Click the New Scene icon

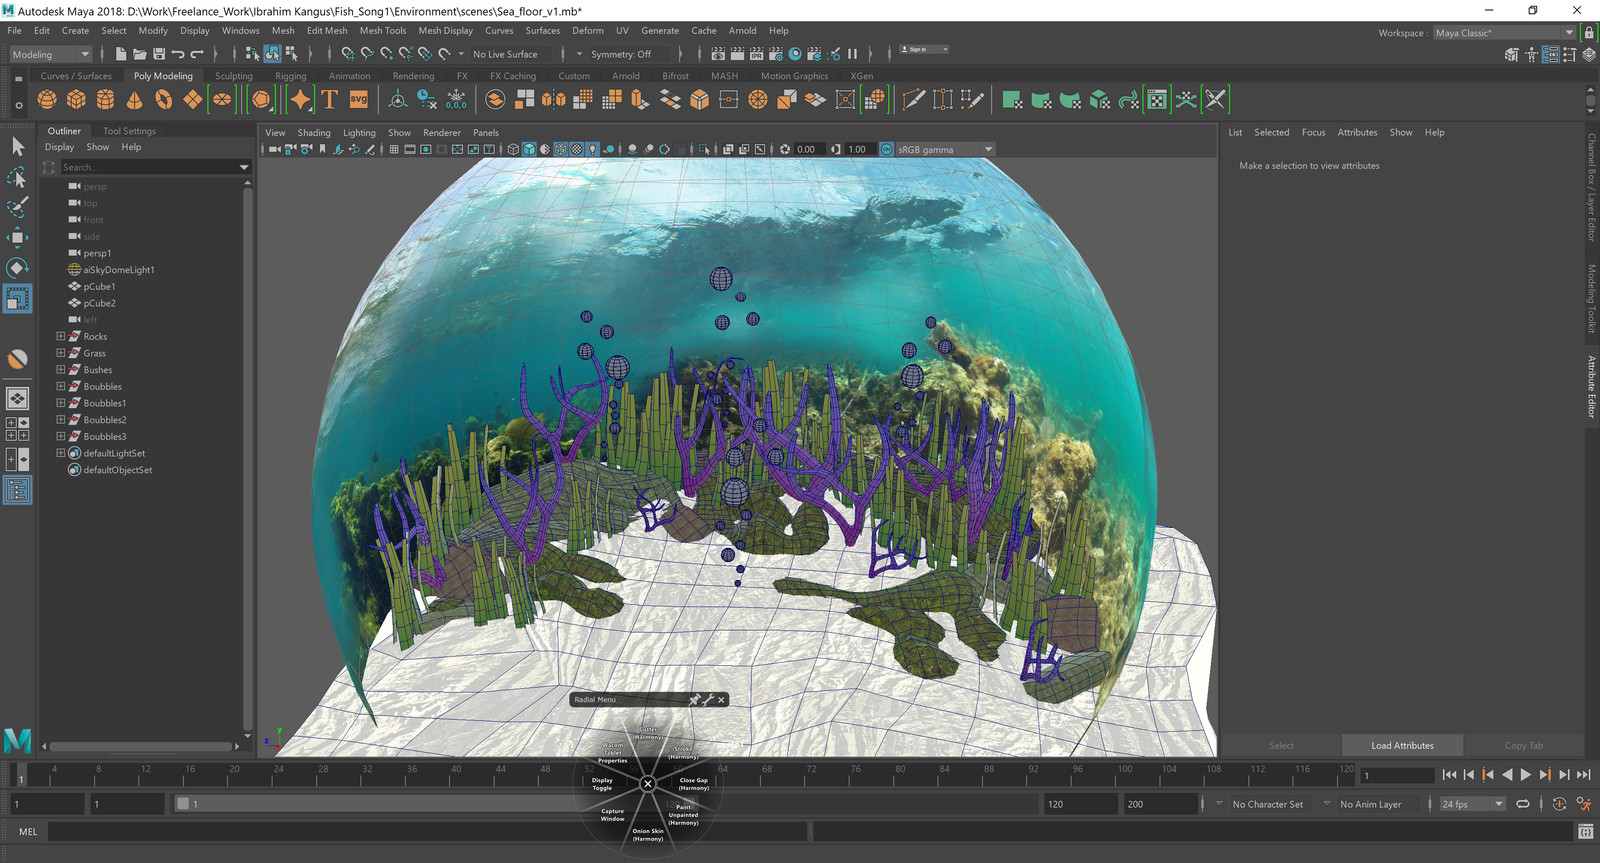click(121, 54)
